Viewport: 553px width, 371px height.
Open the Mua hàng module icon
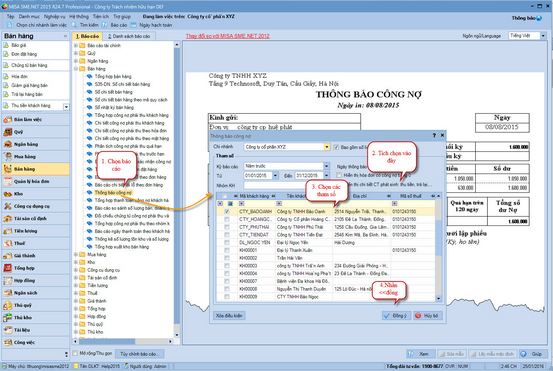pos(8,157)
